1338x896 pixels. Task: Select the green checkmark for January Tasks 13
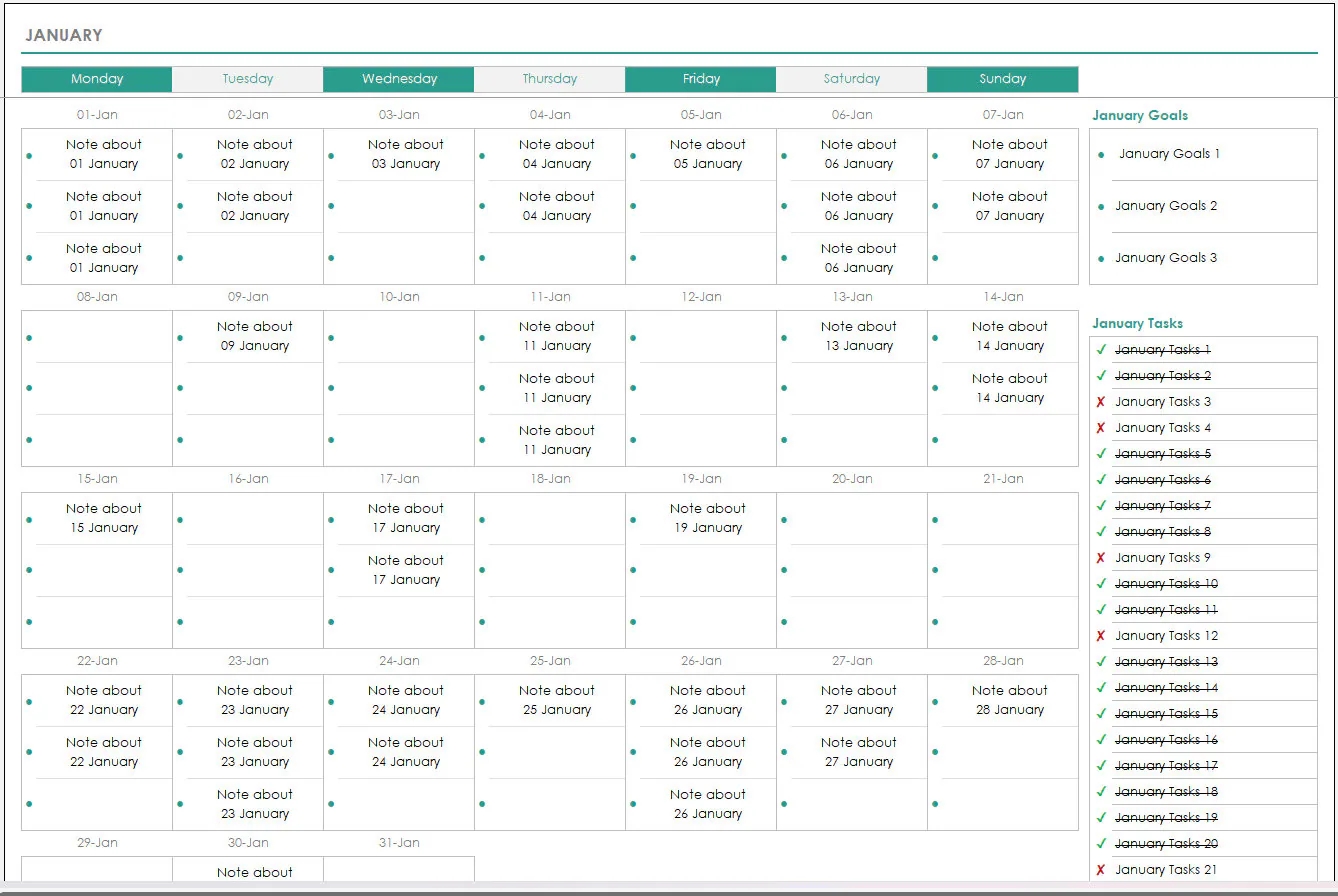pos(1101,662)
